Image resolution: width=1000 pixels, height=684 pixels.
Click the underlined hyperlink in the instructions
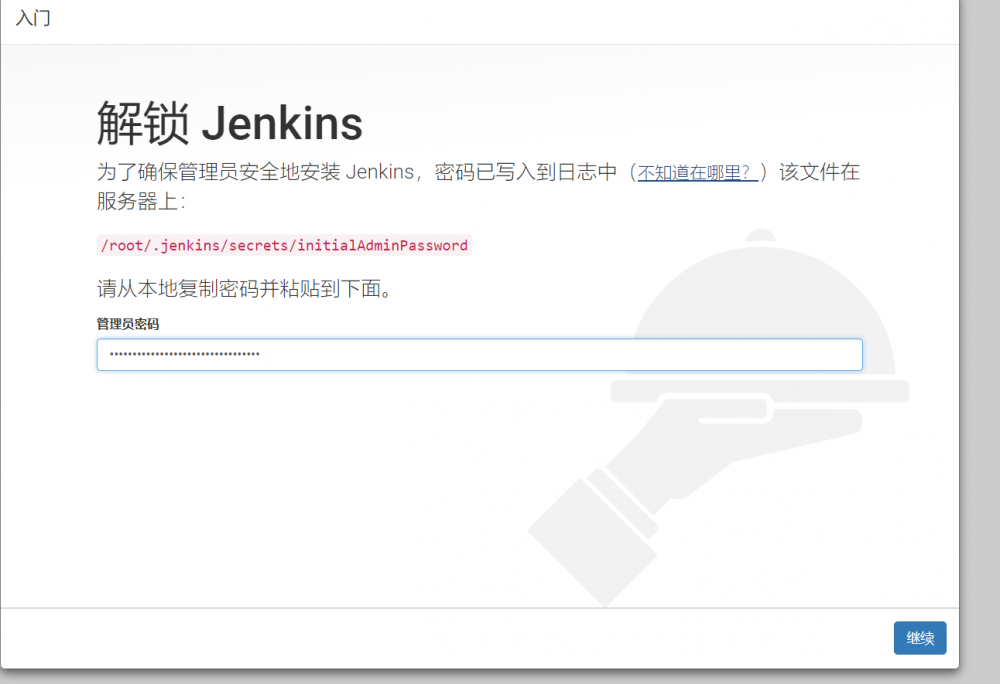coord(697,171)
